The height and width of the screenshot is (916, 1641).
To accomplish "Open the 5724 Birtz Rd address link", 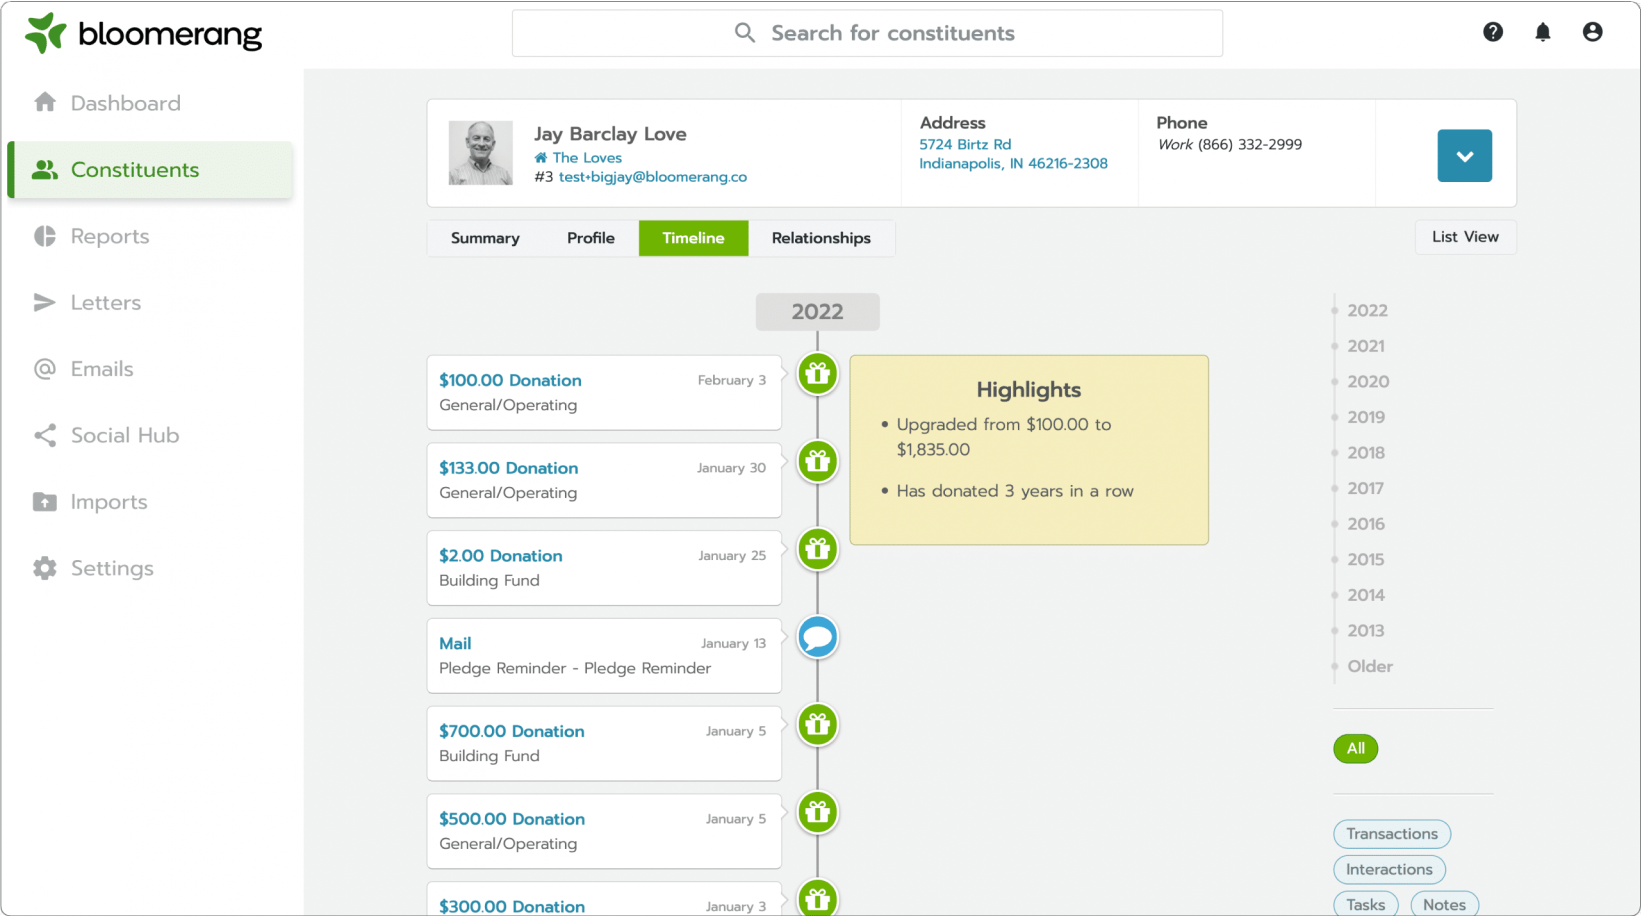I will [x=965, y=144].
